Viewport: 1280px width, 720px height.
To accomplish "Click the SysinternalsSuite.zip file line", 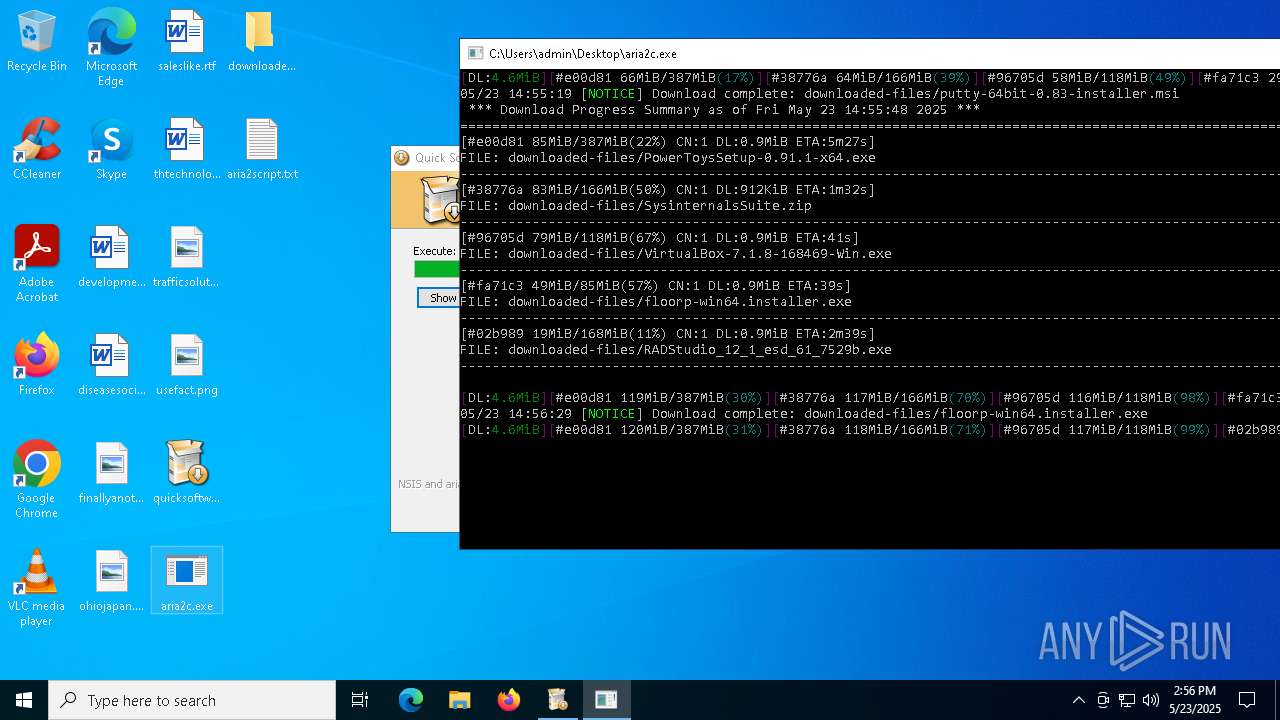I will [x=636, y=206].
